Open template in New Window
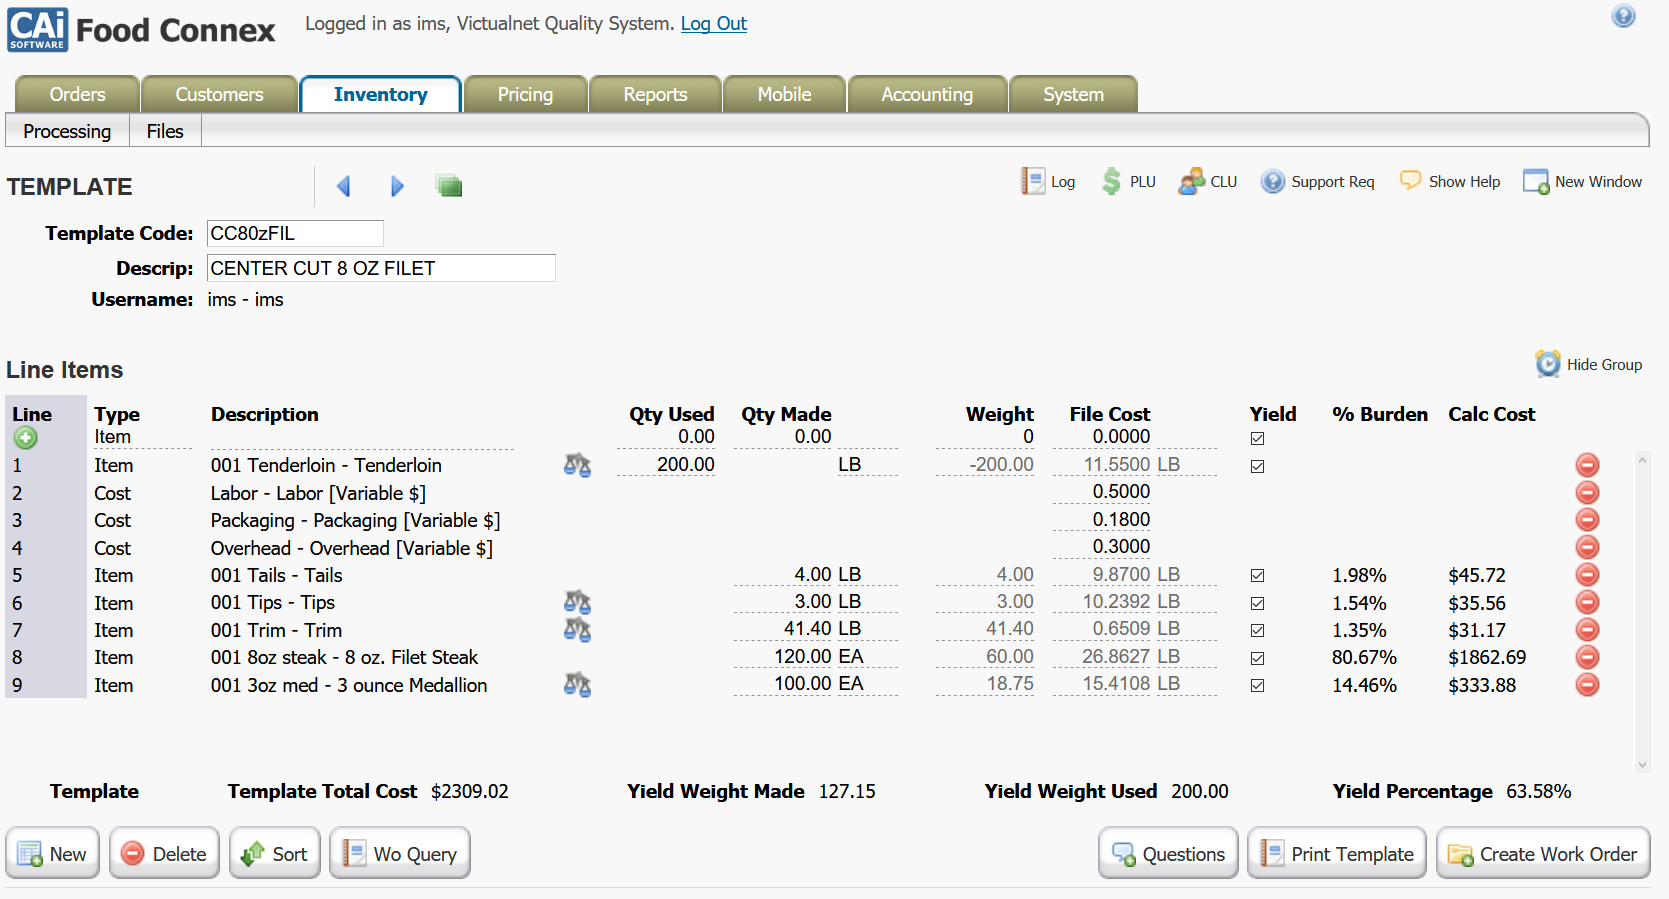 click(1582, 181)
